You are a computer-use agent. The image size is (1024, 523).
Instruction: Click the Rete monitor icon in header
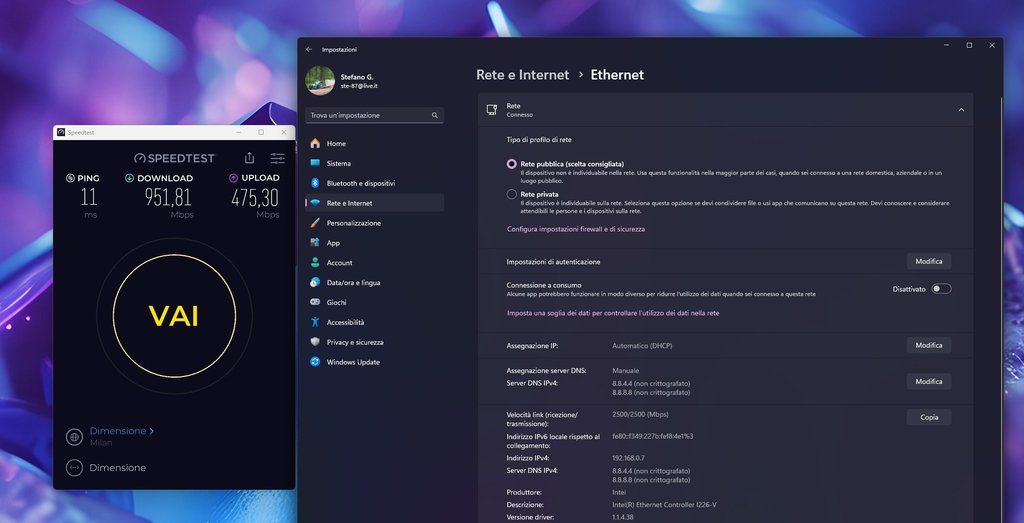pyautogui.click(x=492, y=110)
